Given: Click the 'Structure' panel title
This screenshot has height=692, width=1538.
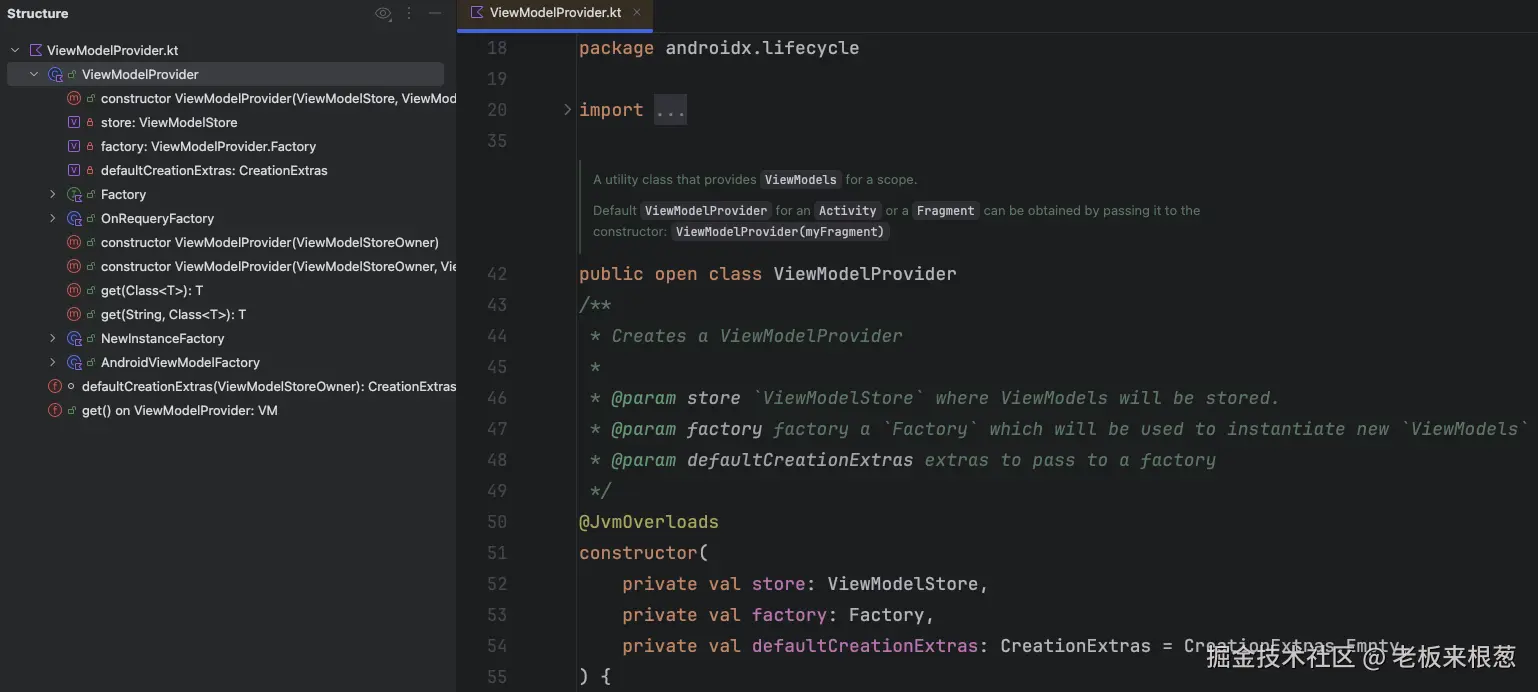Looking at the screenshot, I should coord(38,14).
